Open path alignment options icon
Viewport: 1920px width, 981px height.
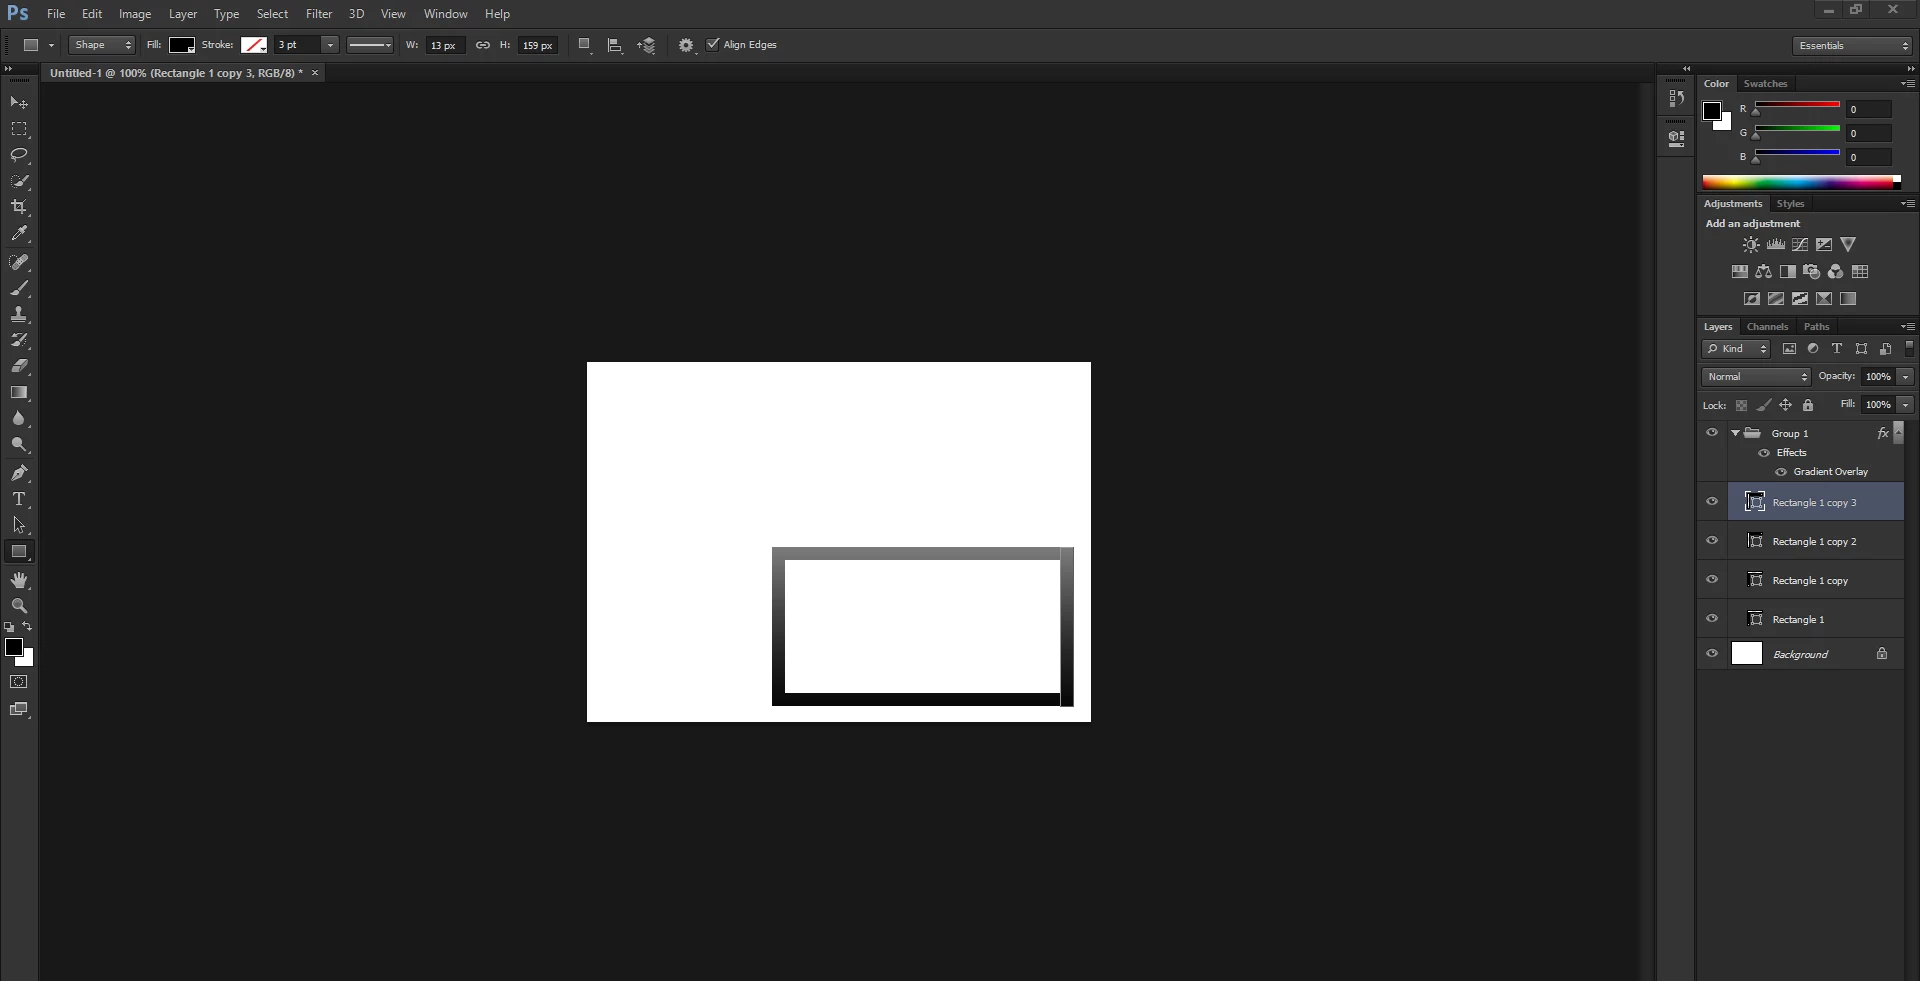(615, 45)
